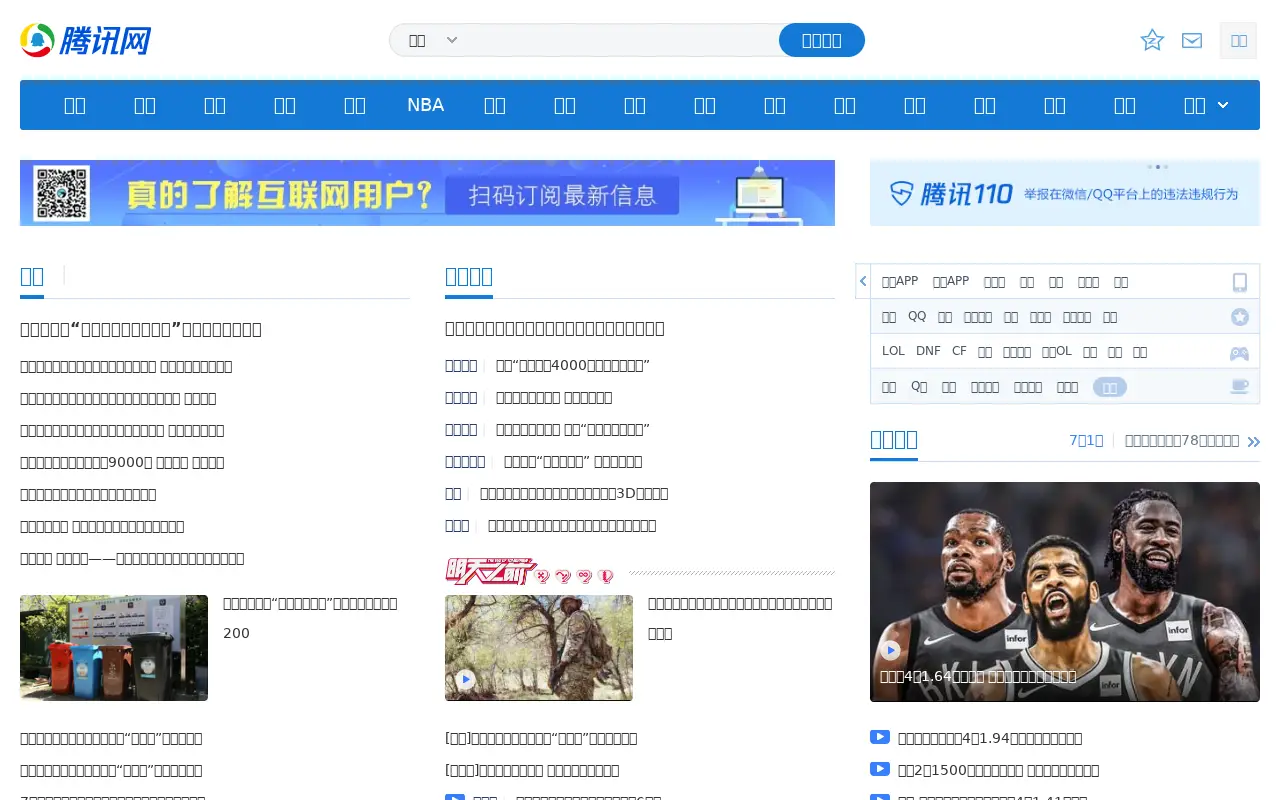Viewport: 1280px width, 800px height.
Task: Play the video on the soldier thumbnail
Action: tap(465, 680)
